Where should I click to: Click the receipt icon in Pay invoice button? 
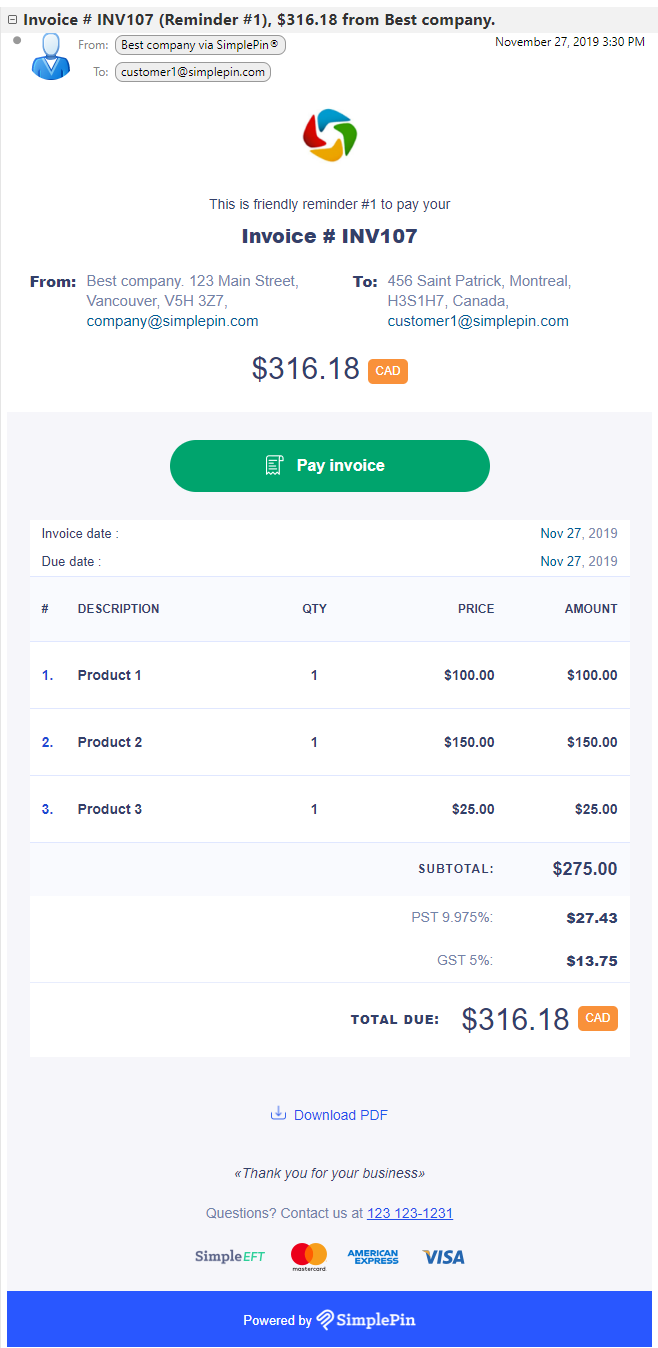tap(274, 465)
